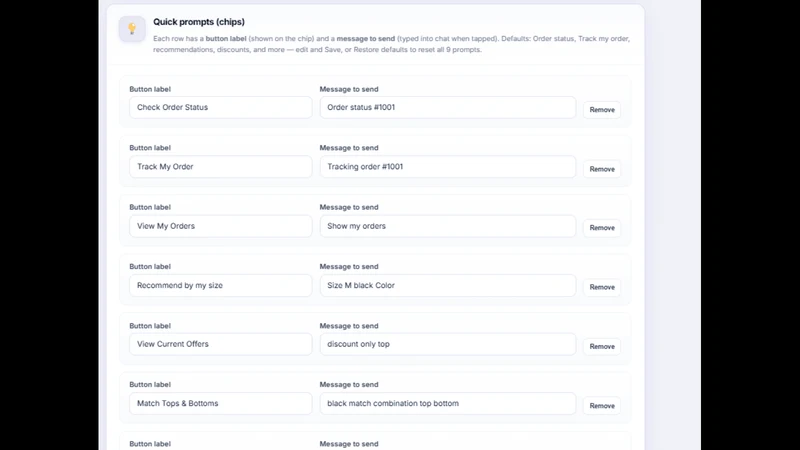Image resolution: width=800 pixels, height=450 pixels.
Task: Edit the Check Order Status button label field
Action: tap(220, 107)
